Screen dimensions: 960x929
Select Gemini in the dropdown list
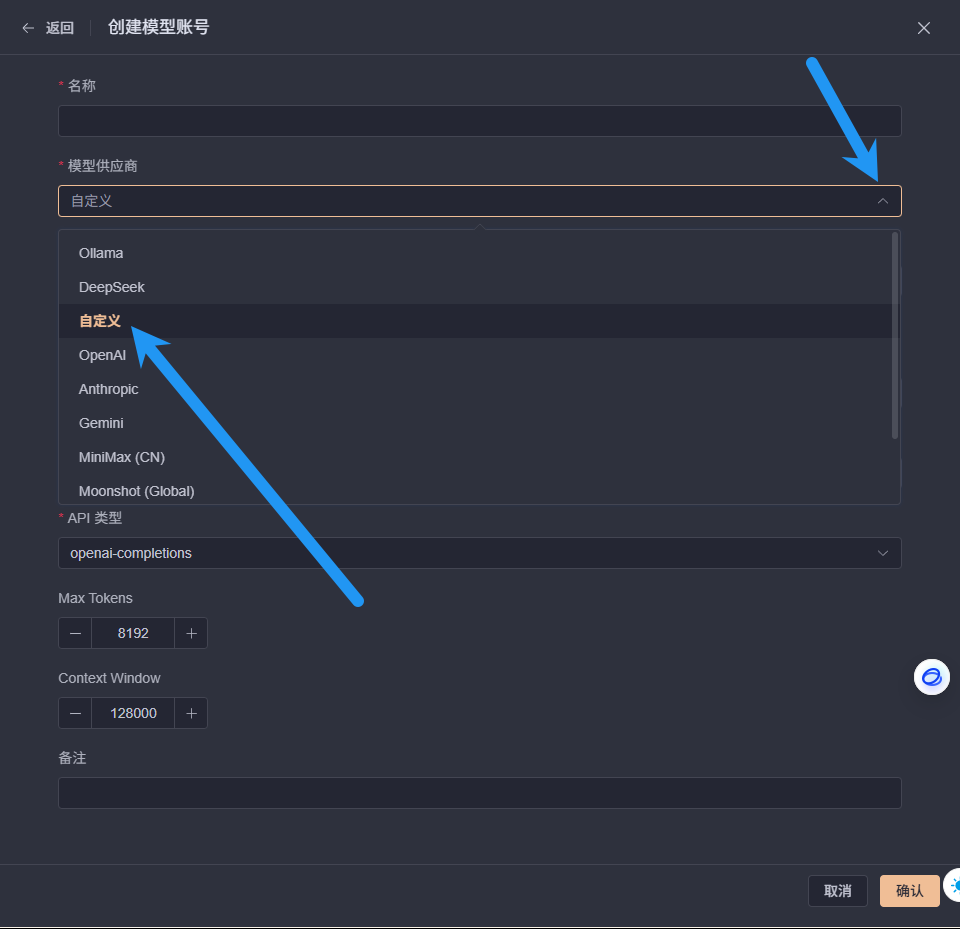pyautogui.click(x=101, y=423)
